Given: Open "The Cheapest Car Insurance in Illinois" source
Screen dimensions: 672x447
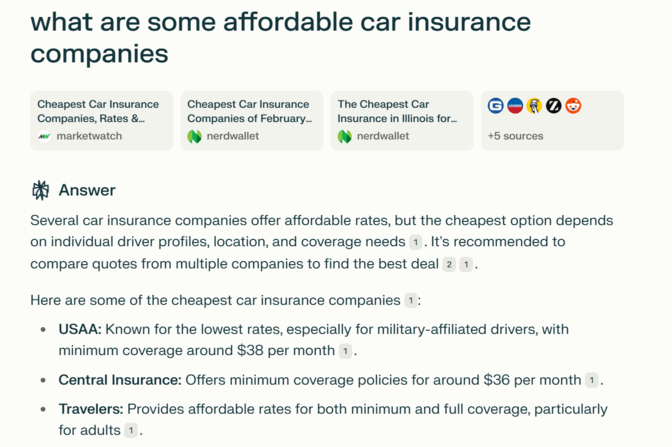Looking at the screenshot, I should [401, 120].
